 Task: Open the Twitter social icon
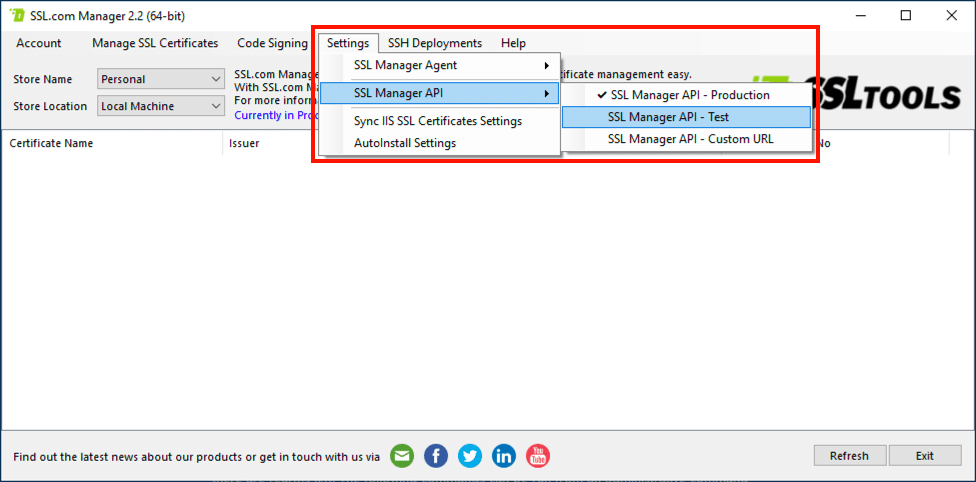click(x=470, y=456)
